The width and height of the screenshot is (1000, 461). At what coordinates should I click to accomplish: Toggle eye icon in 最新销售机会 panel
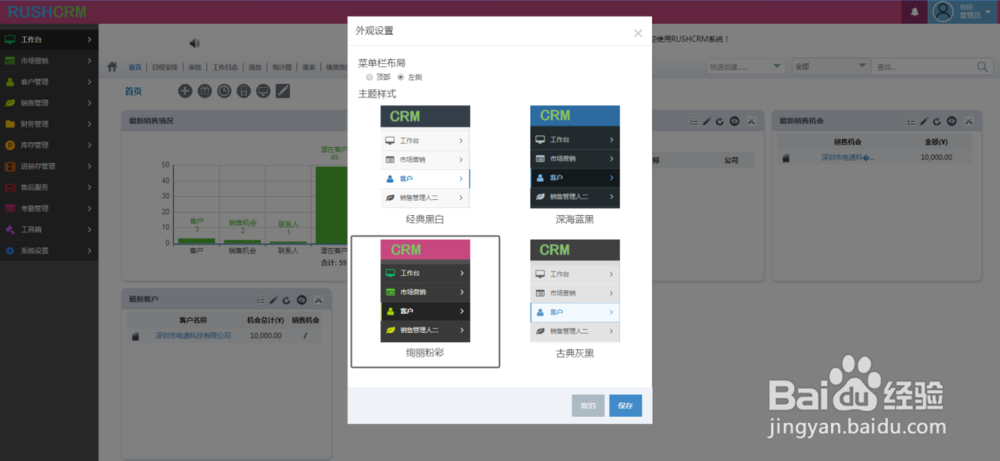tap(952, 121)
